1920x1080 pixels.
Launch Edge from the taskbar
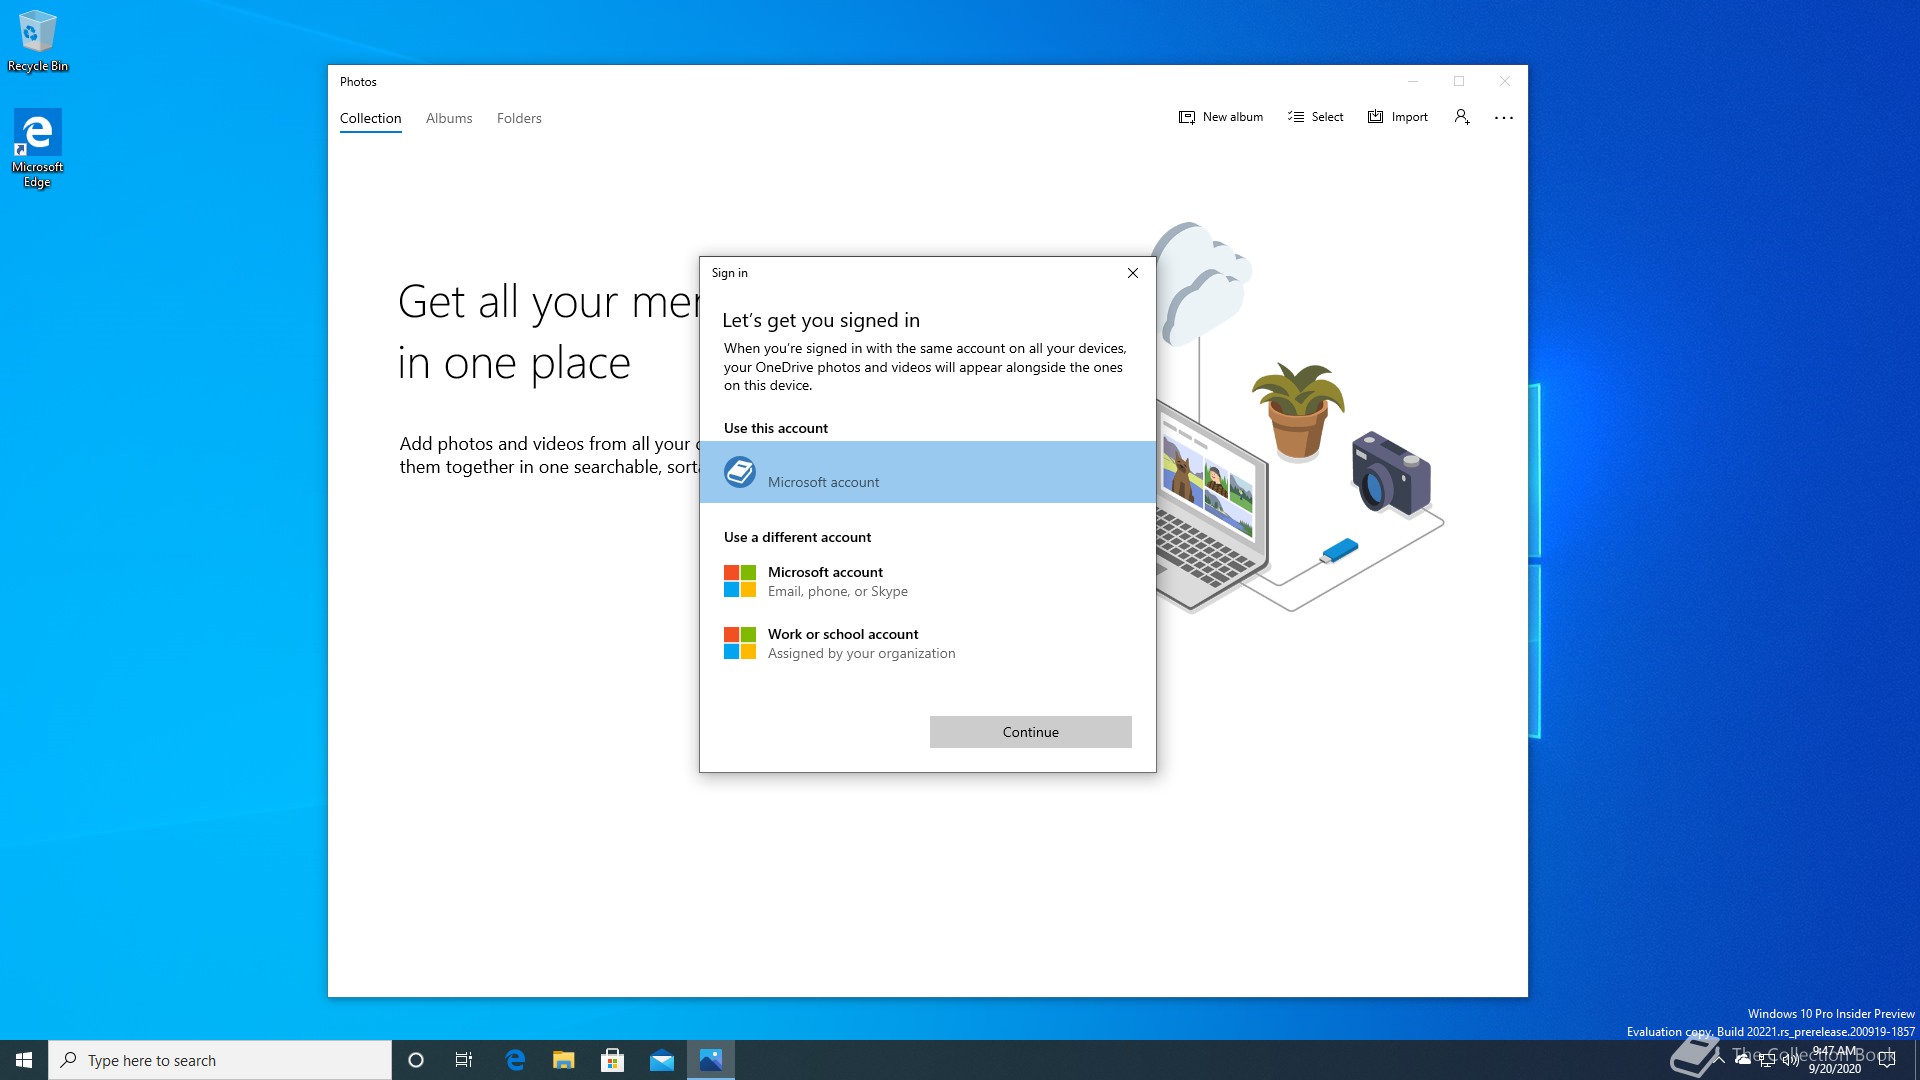pyautogui.click(x=515, y=1060)
